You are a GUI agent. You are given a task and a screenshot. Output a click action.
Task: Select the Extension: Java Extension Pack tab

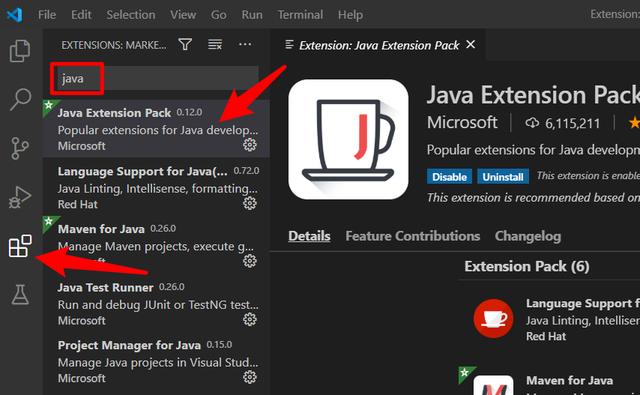pos(378,45)
